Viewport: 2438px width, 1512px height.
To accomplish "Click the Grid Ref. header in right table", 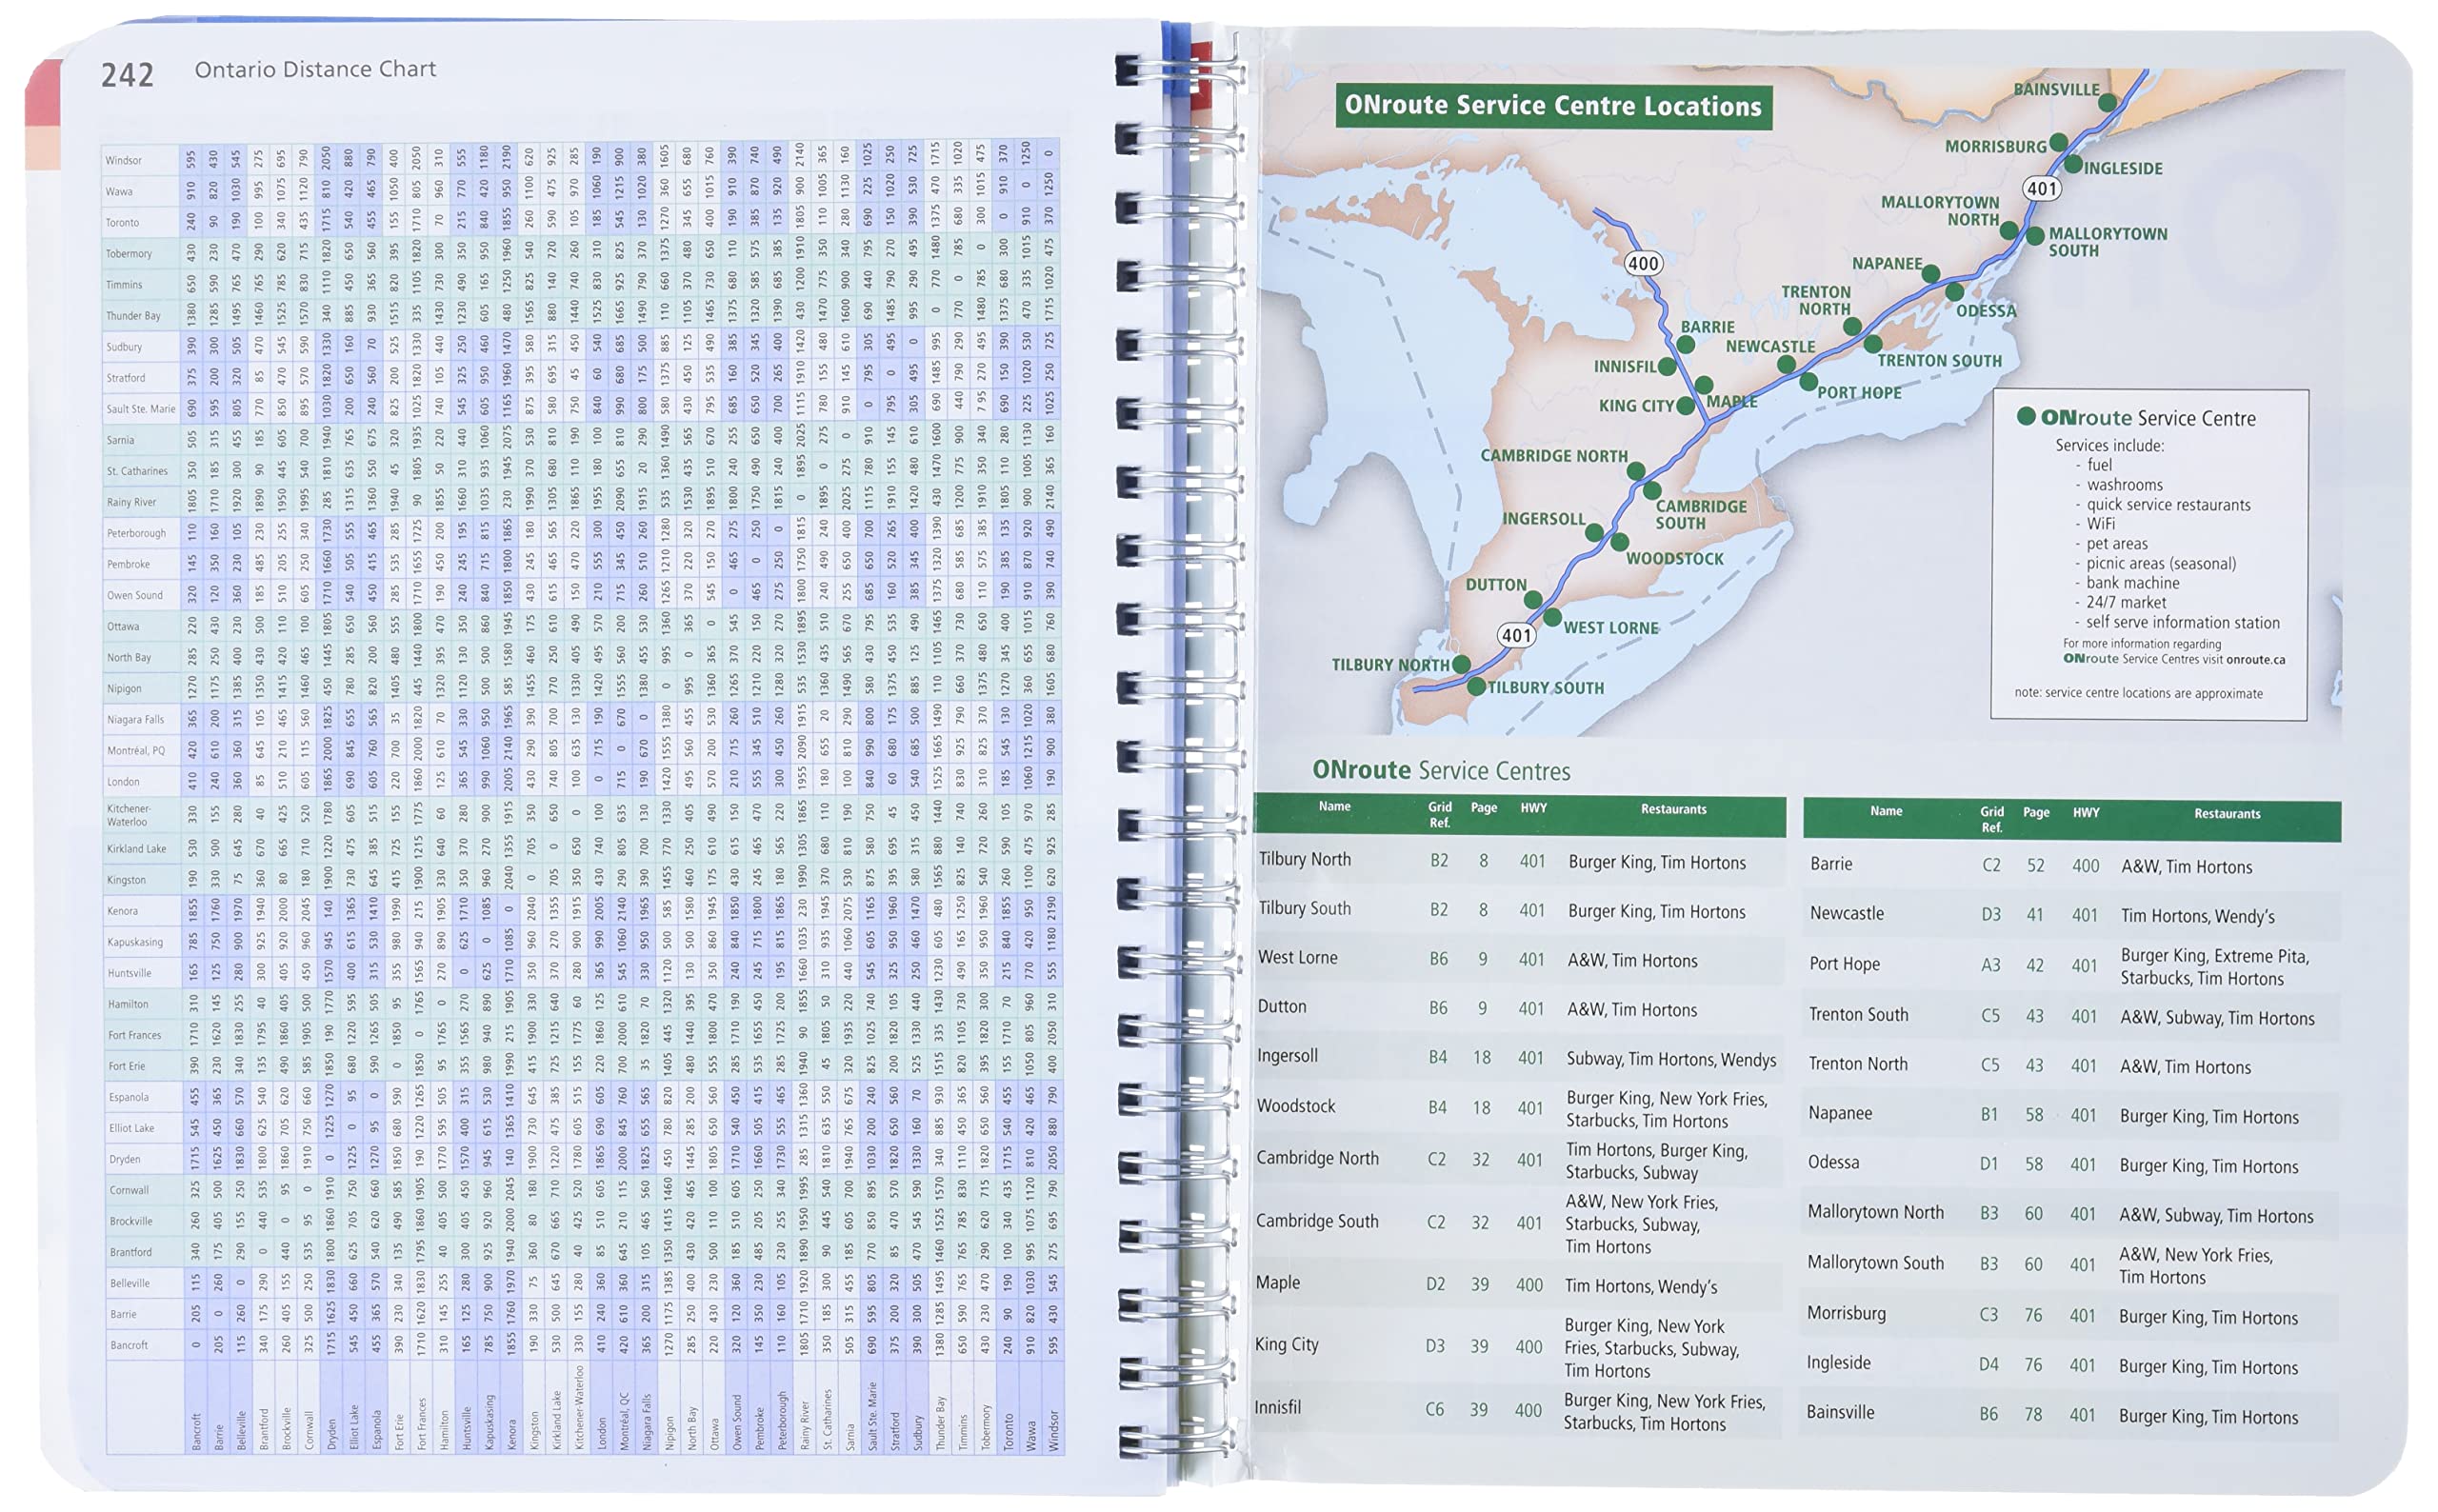I will pyautogui.click(x=1991, y=819).
